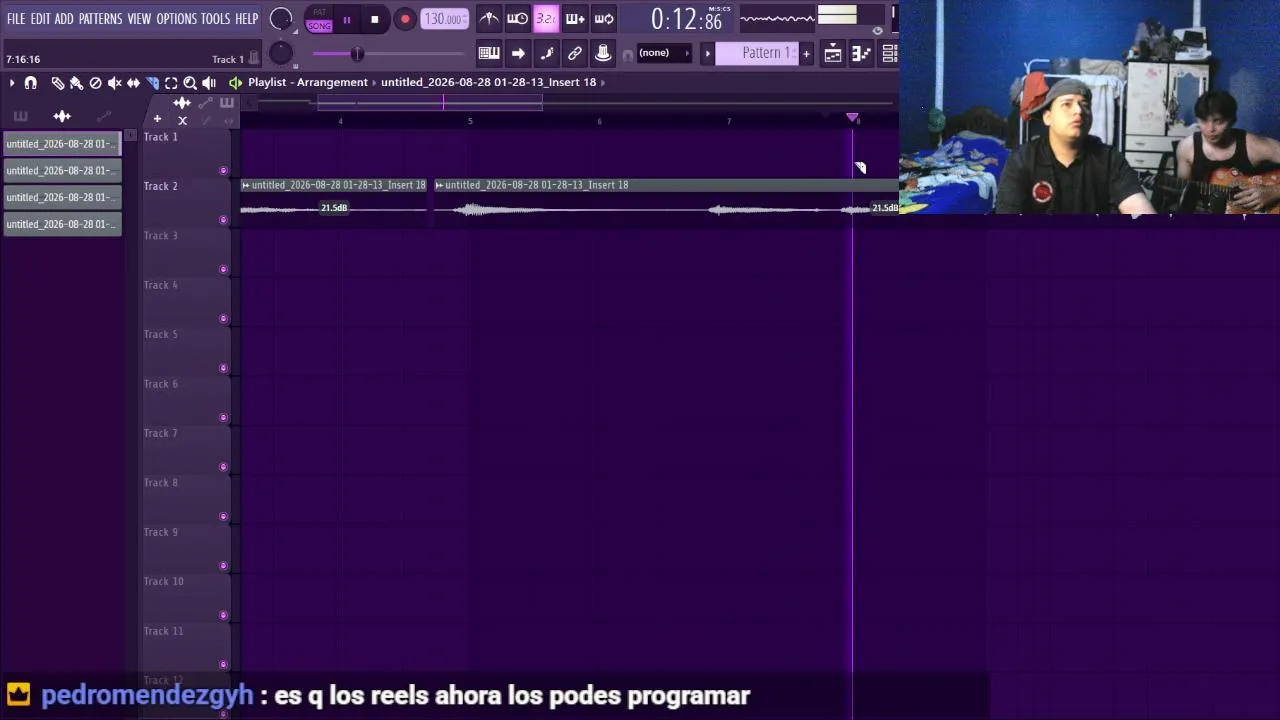Select the Zoom magnifier tool

point(190,83)
